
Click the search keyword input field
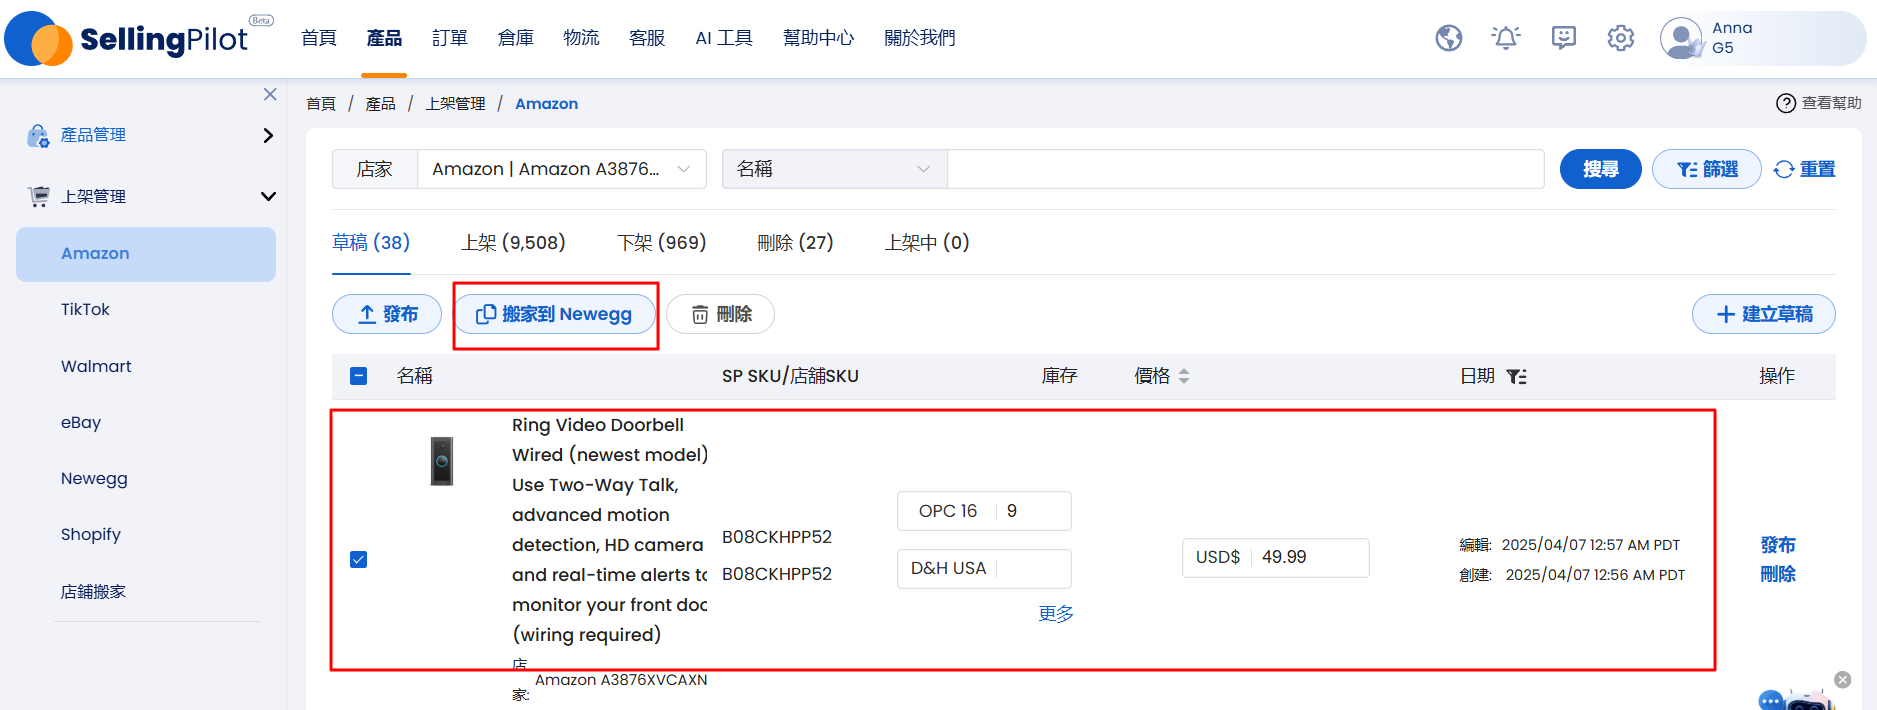click(1246, 169)
